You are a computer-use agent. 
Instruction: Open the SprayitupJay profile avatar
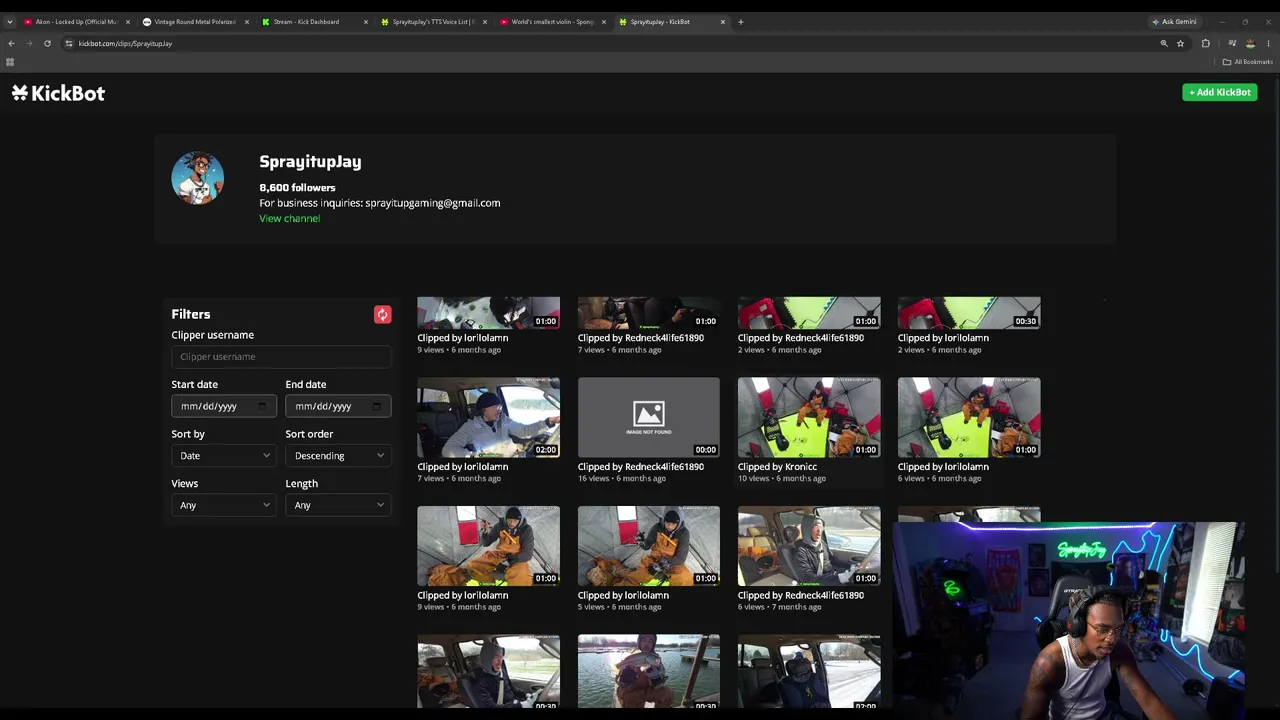(x=197, y=178)
